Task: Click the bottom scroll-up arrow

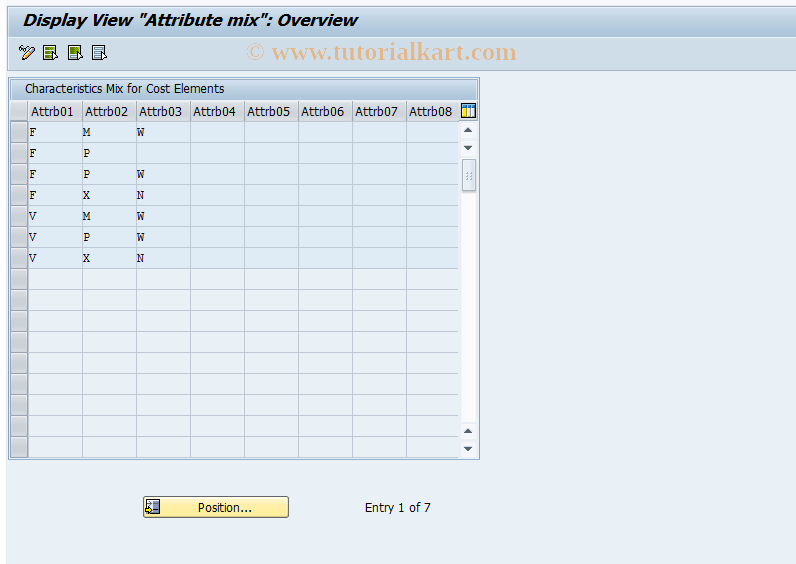Action: (x=468, y=431)
